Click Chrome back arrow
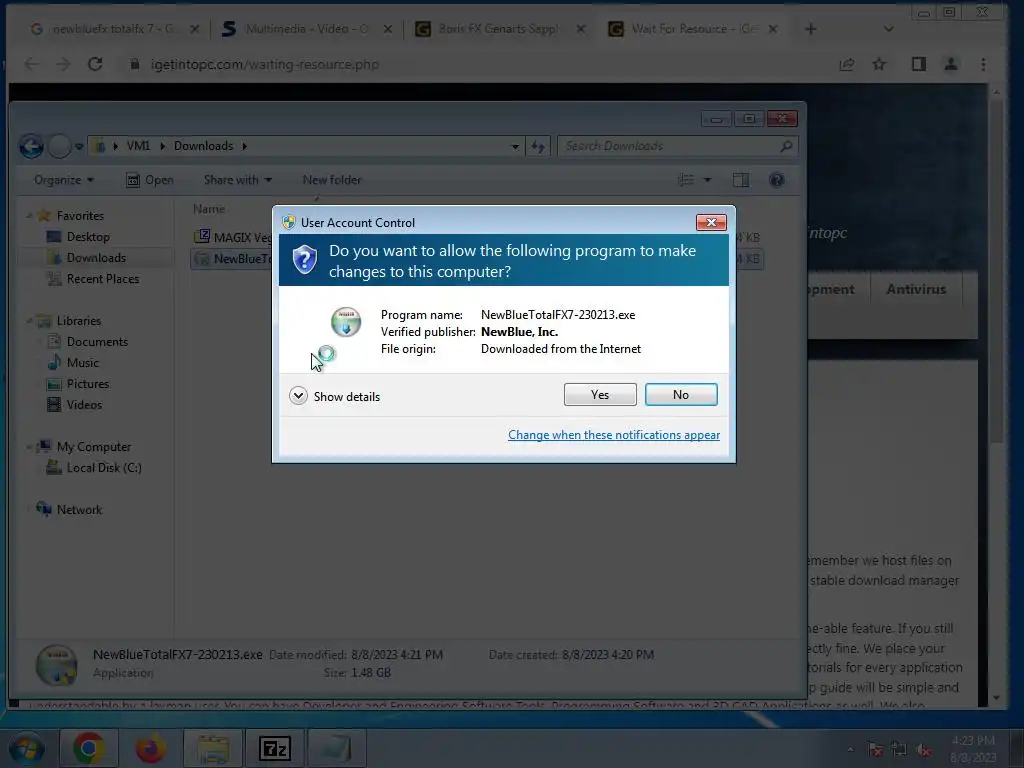1024x768 pixels. tap(31, 65)
